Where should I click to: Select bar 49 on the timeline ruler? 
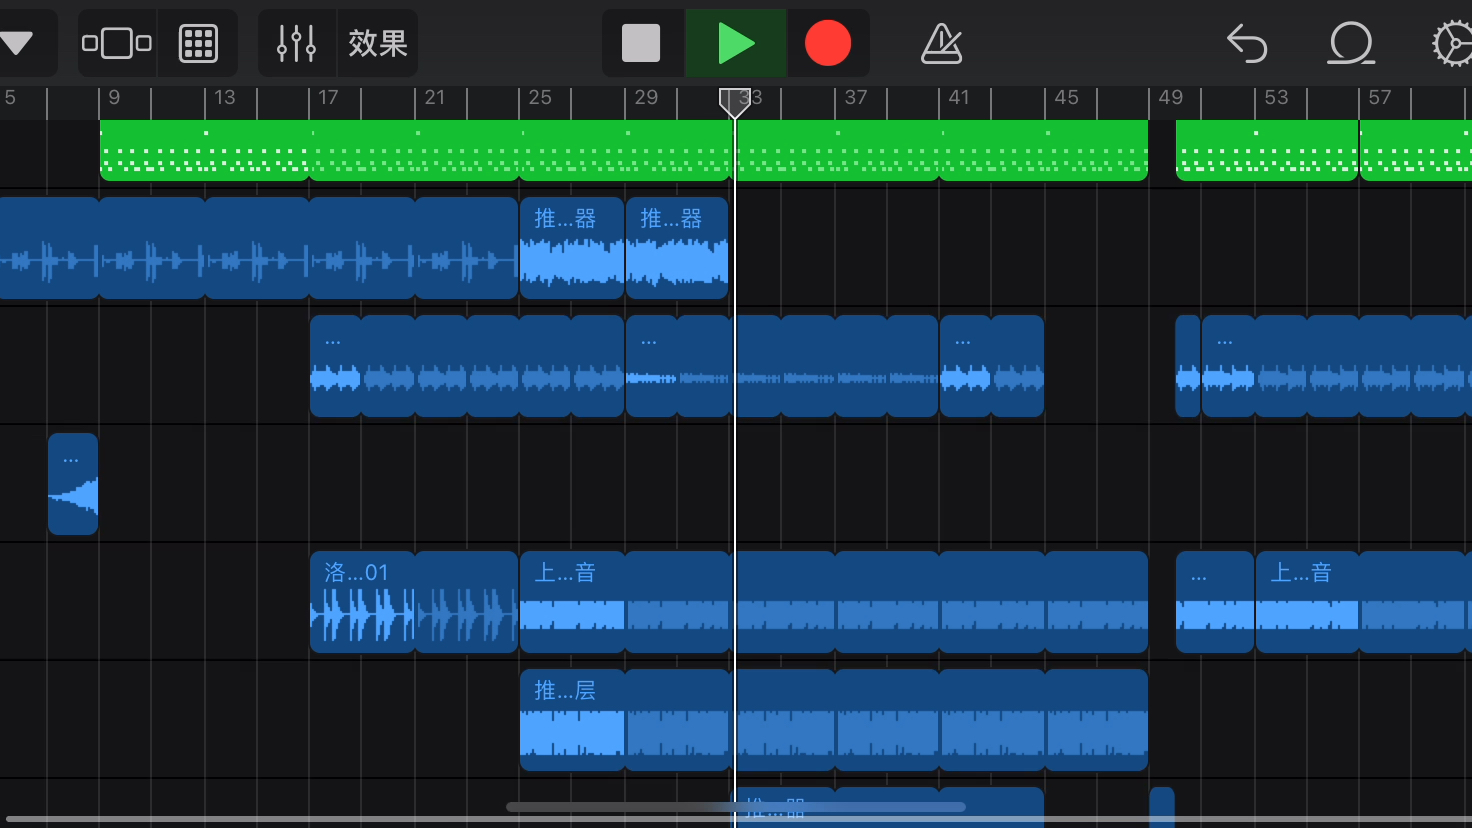point(1170,97)
